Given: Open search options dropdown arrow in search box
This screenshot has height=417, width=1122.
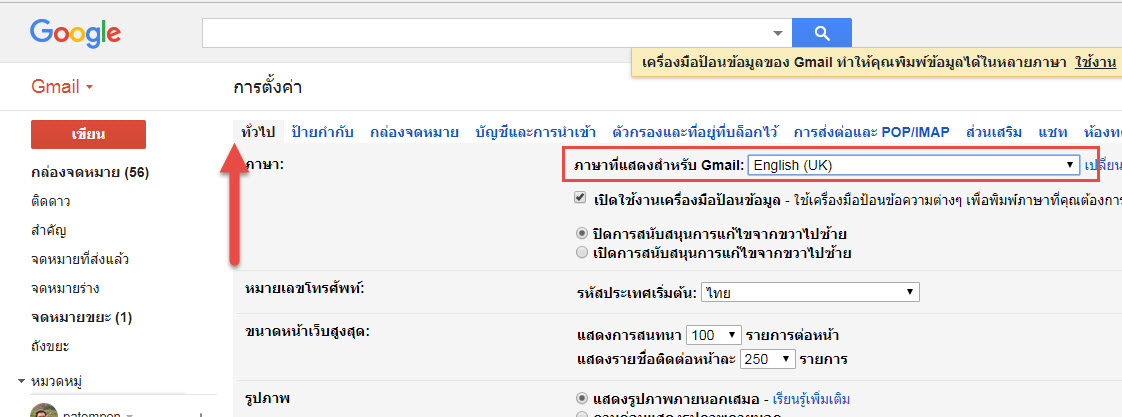Looking at the screenshot, I should tap(778, 33).
